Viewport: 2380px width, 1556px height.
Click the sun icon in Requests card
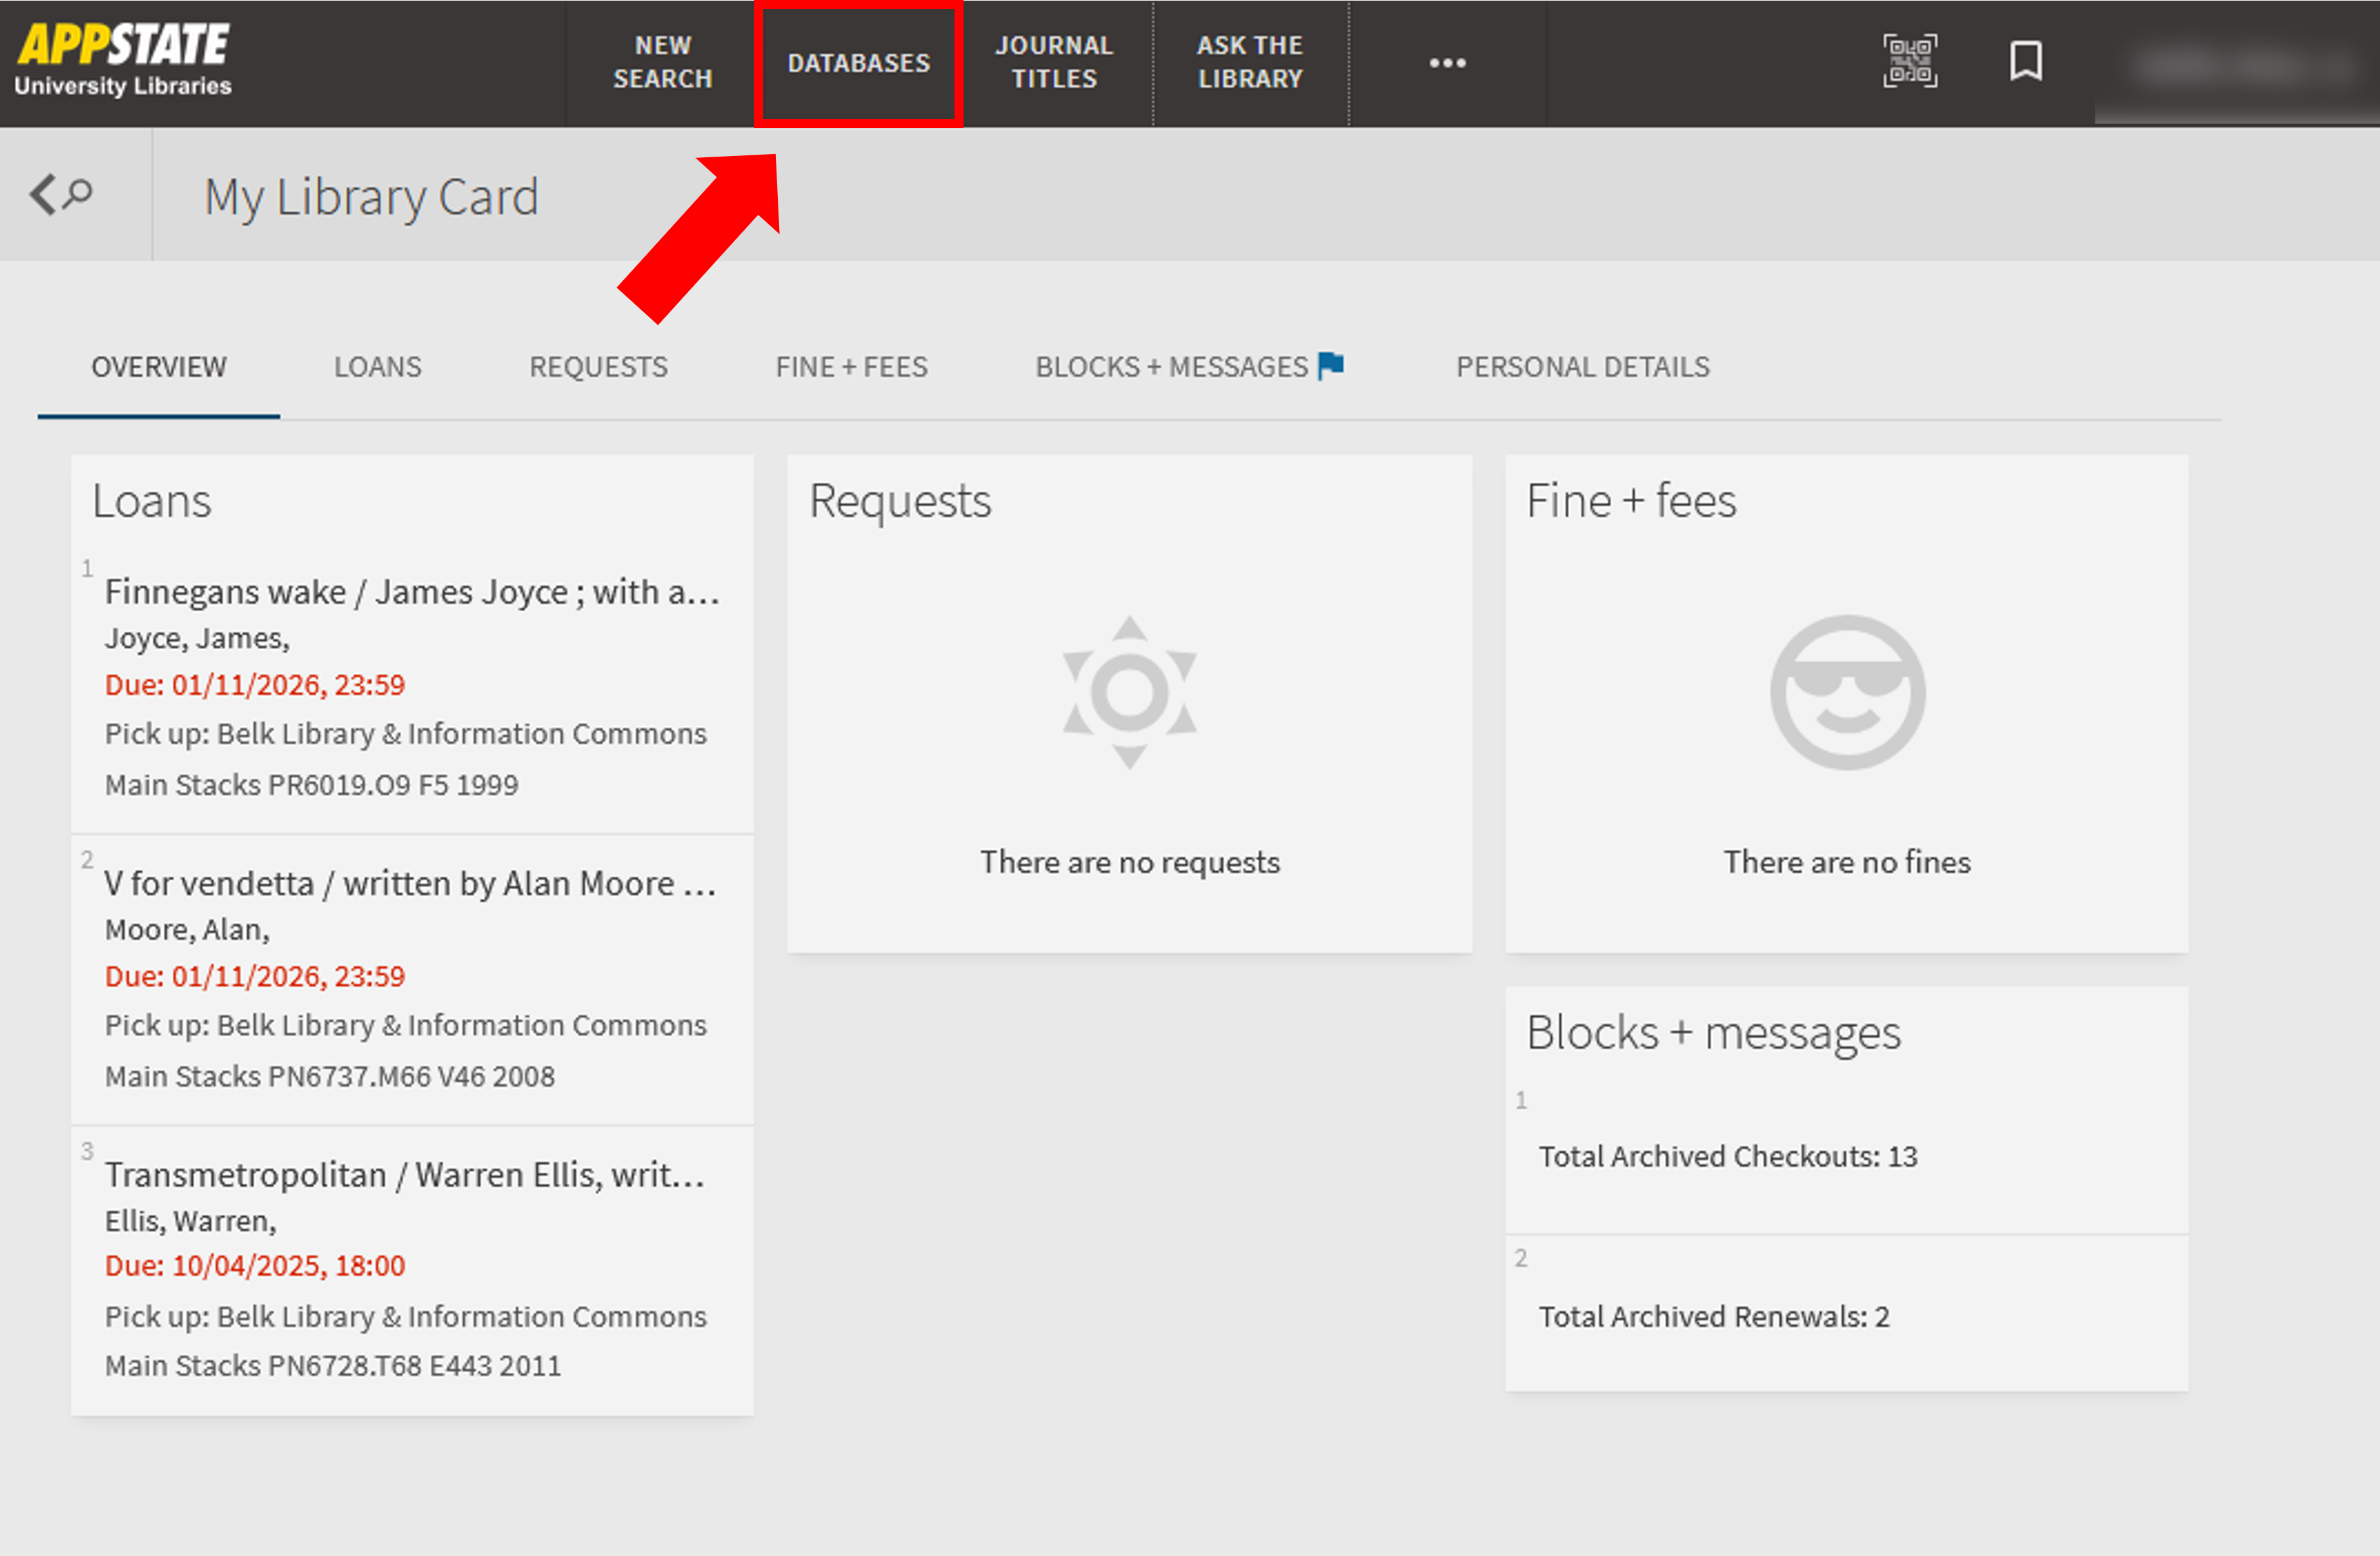[x=1129, y=692]
